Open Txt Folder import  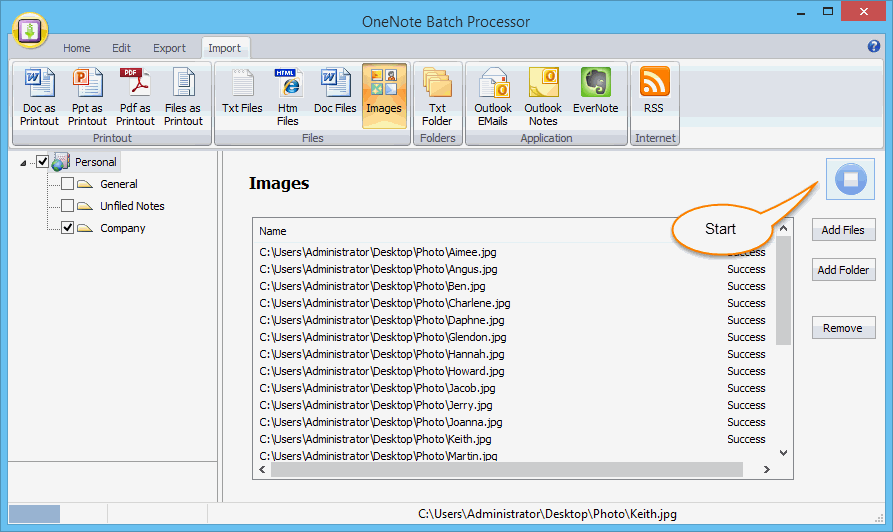coord(437,97)
